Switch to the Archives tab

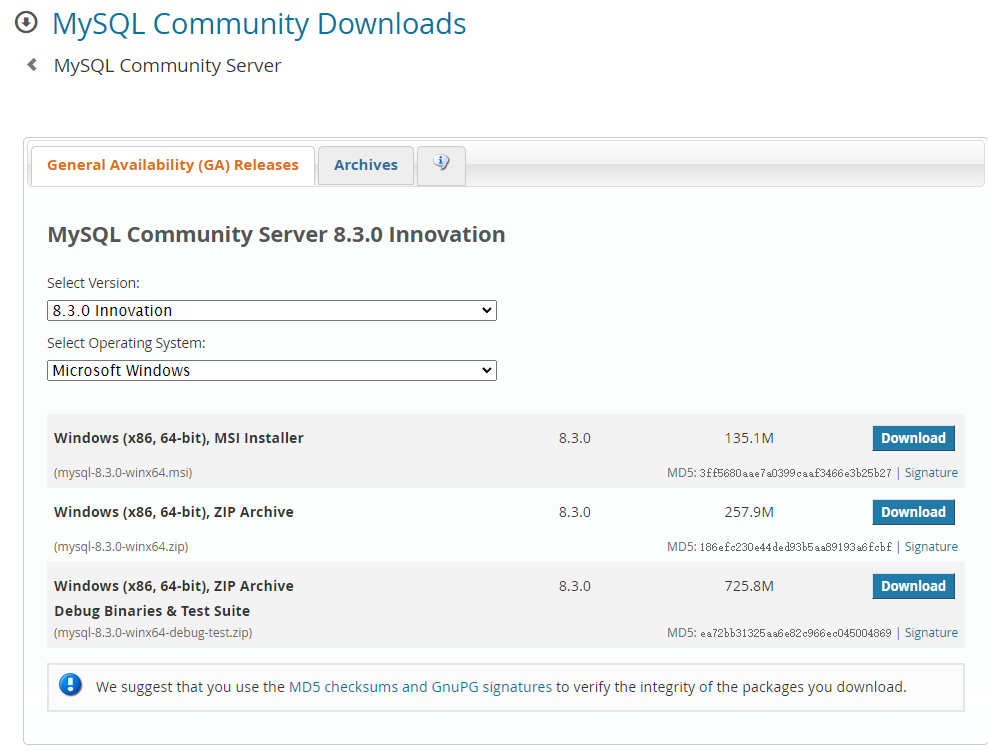tap(365, 165)
